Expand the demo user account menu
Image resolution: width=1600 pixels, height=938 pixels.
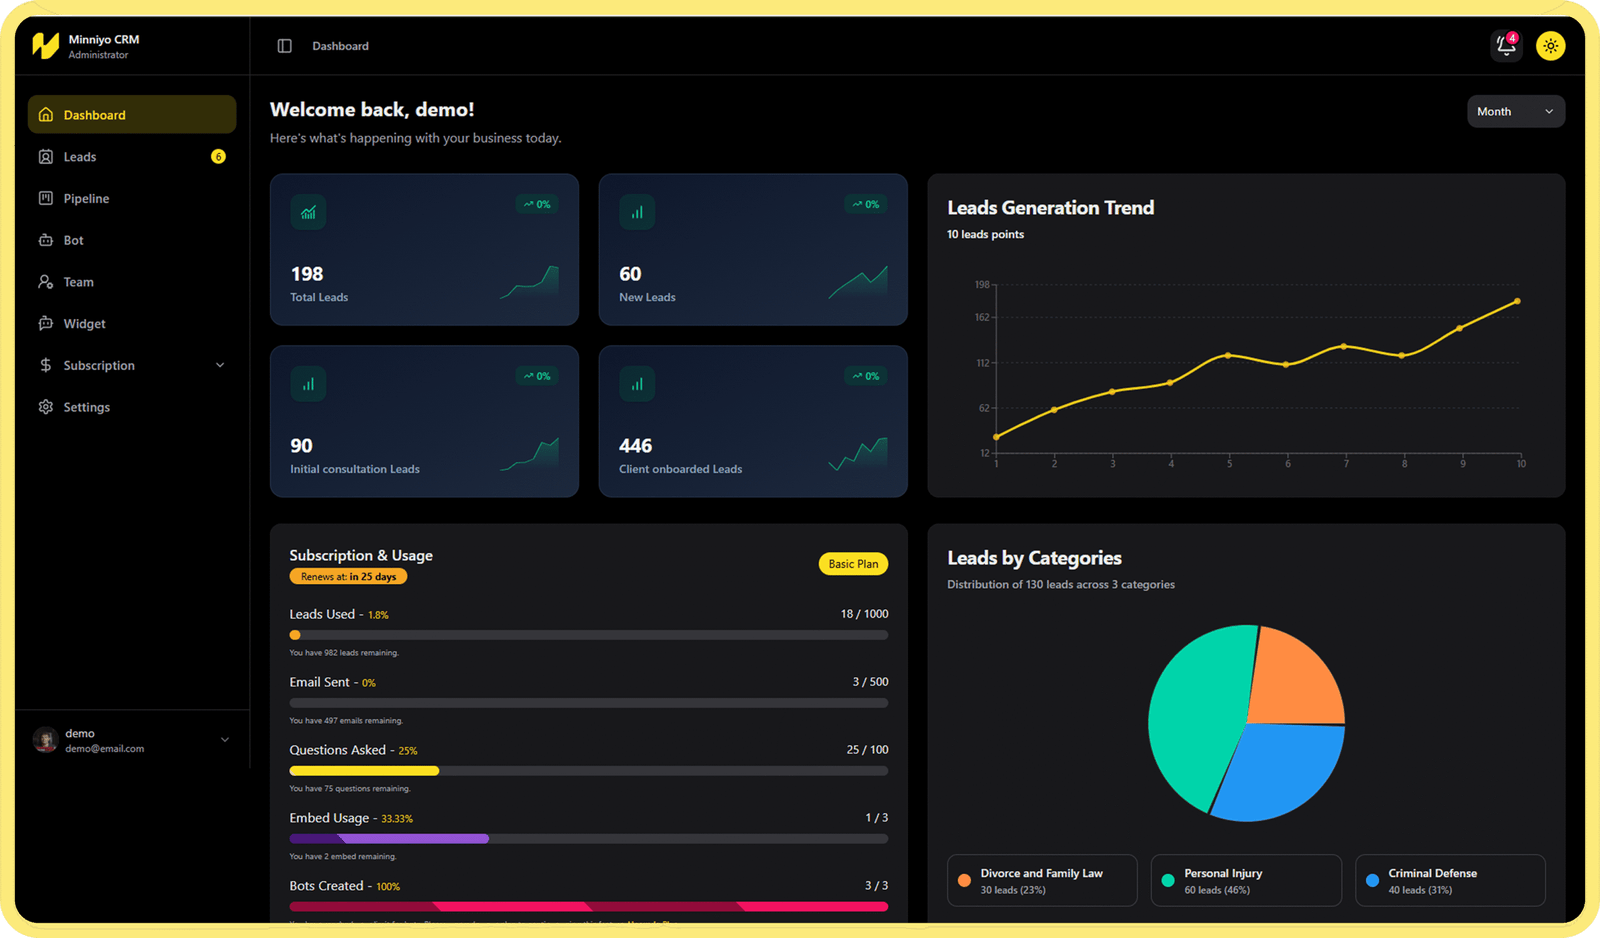pyautogui.click(x=224, y=740)
